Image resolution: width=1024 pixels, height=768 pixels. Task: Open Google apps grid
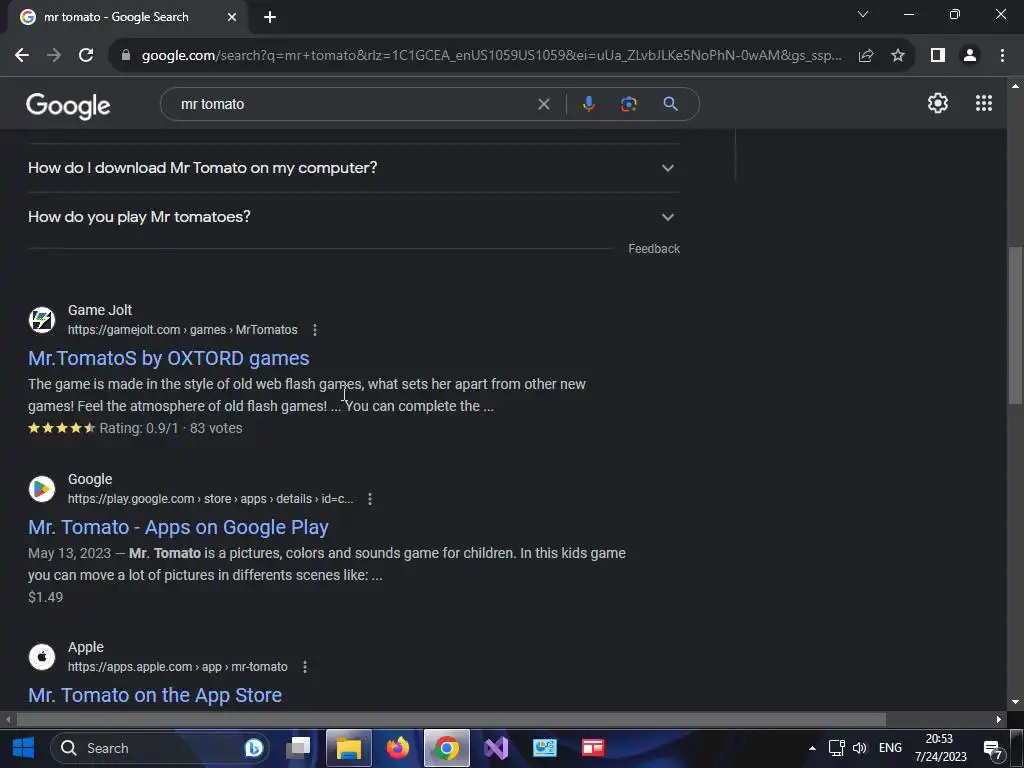(x=984, y=103)
